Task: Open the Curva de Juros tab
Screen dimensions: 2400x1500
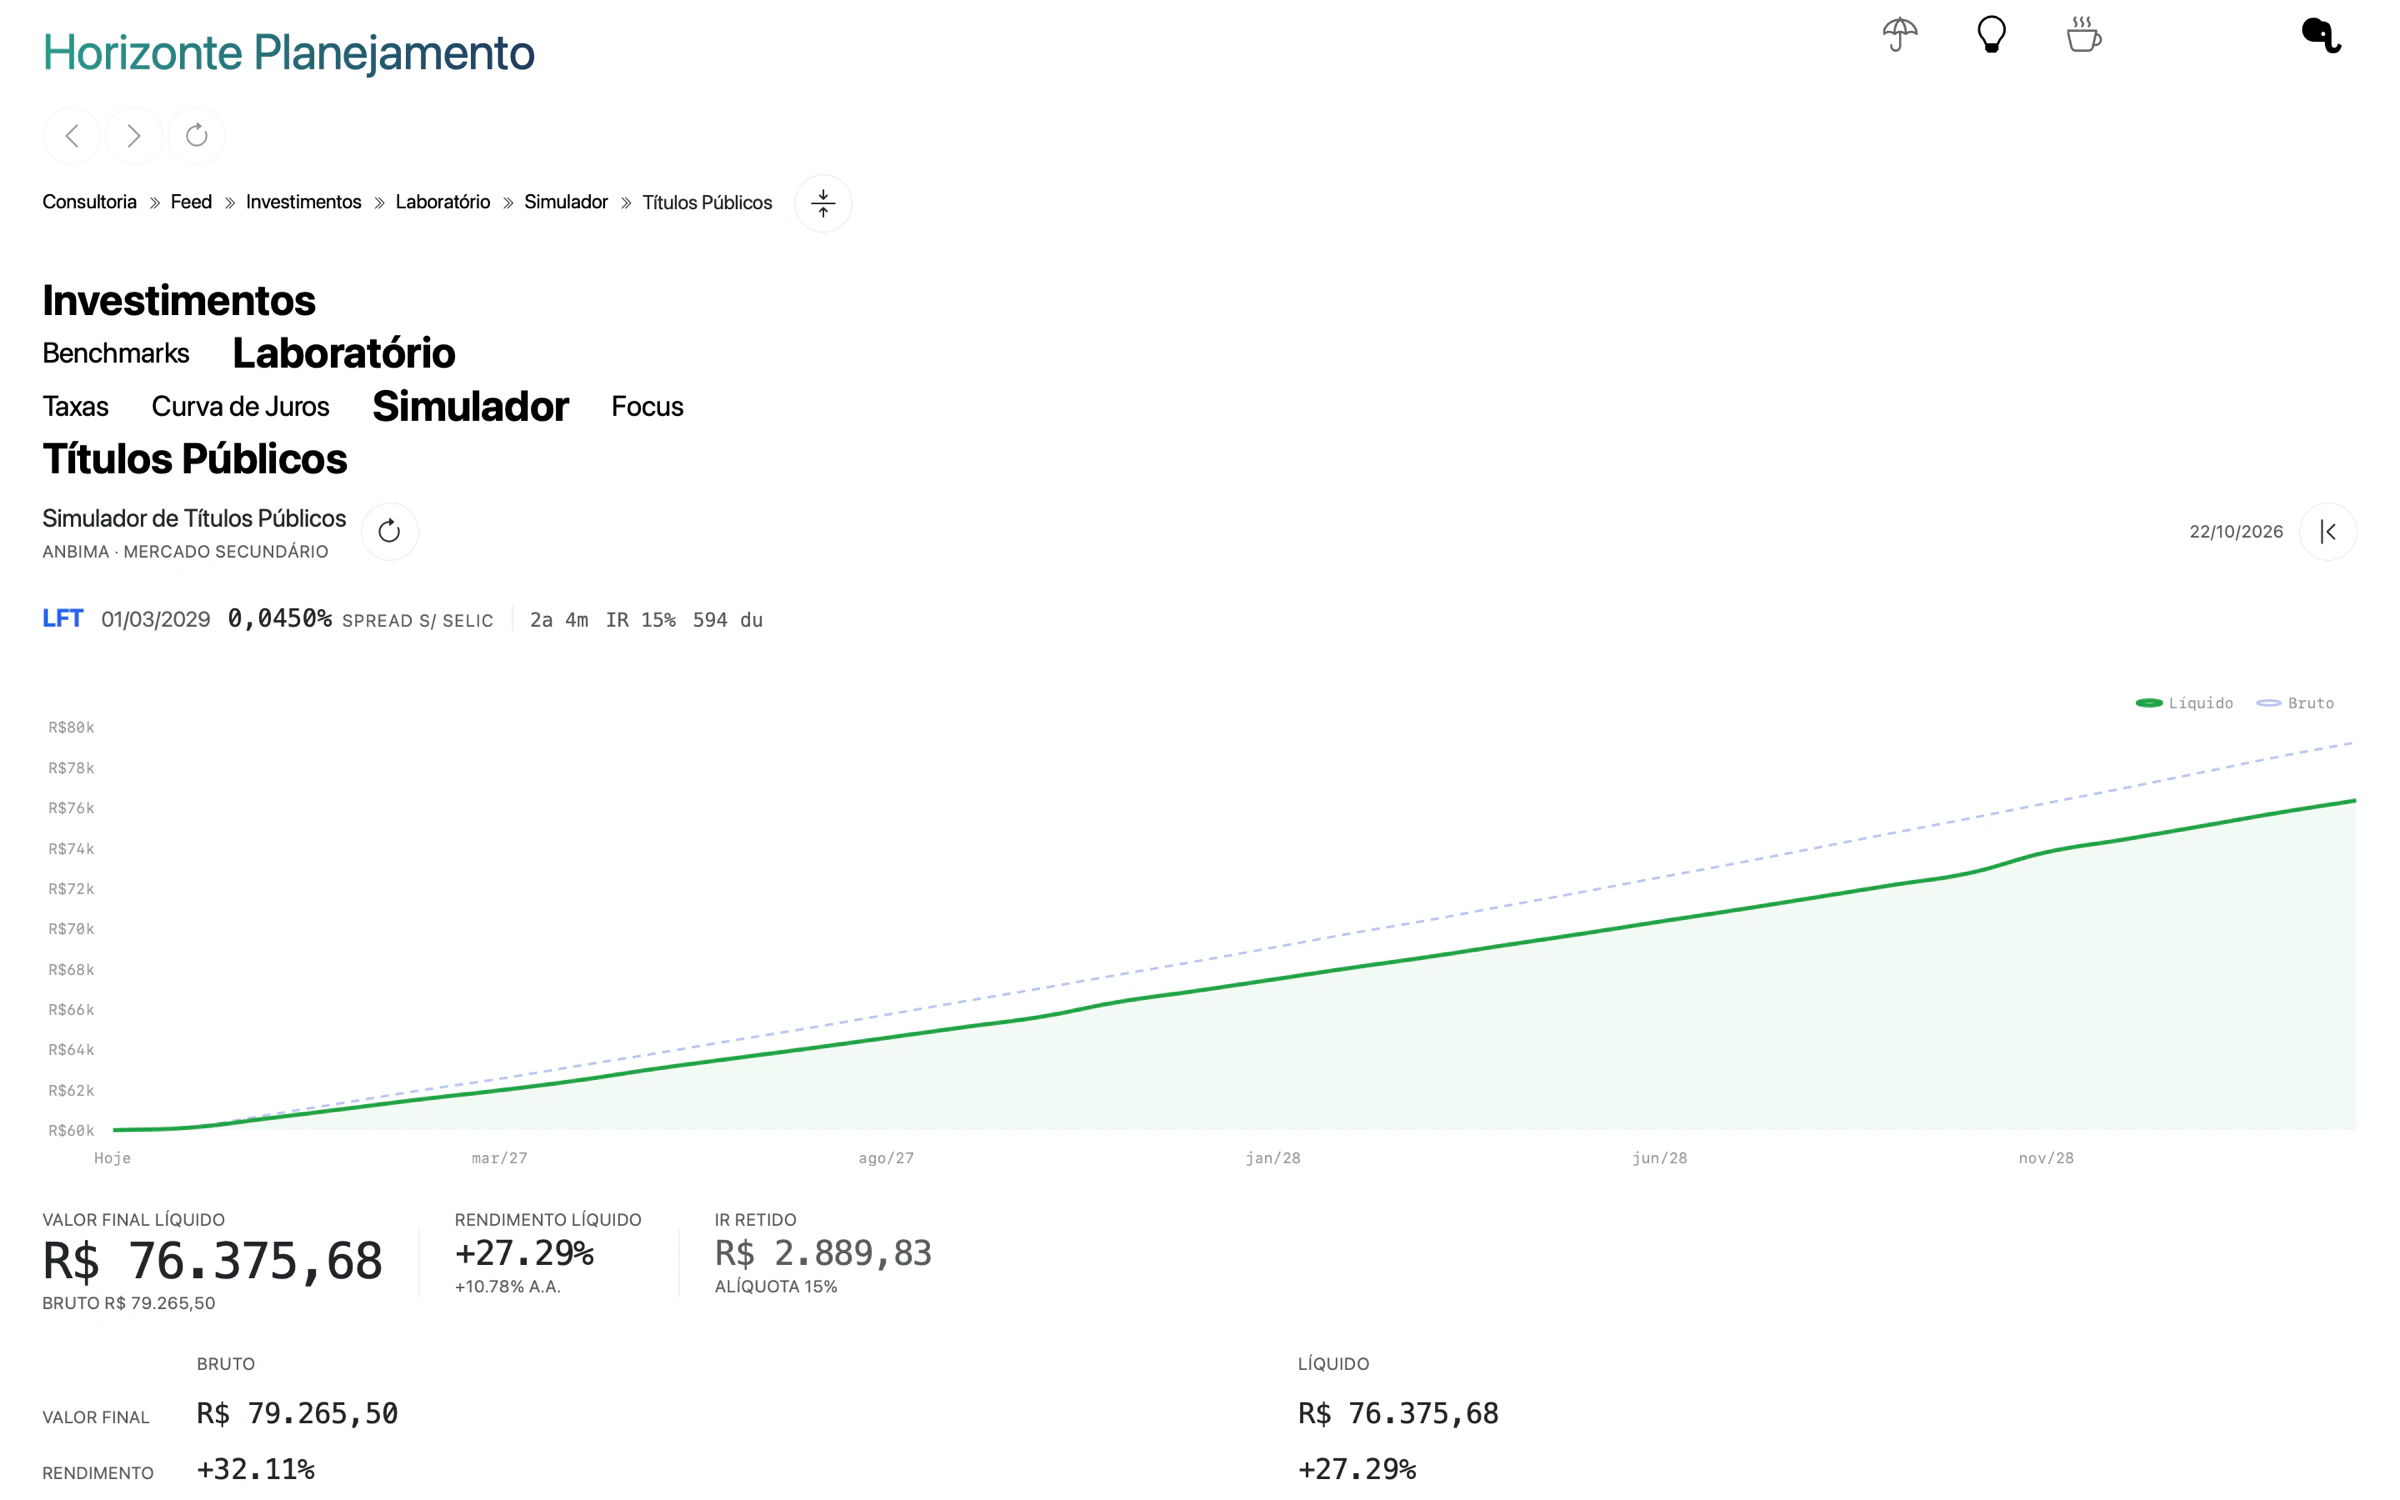Action: click(240, 406)
